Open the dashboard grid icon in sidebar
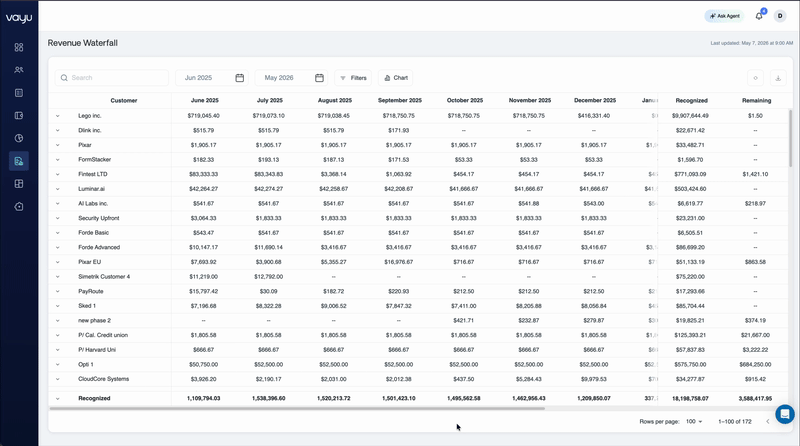 (x=19, y=47)
